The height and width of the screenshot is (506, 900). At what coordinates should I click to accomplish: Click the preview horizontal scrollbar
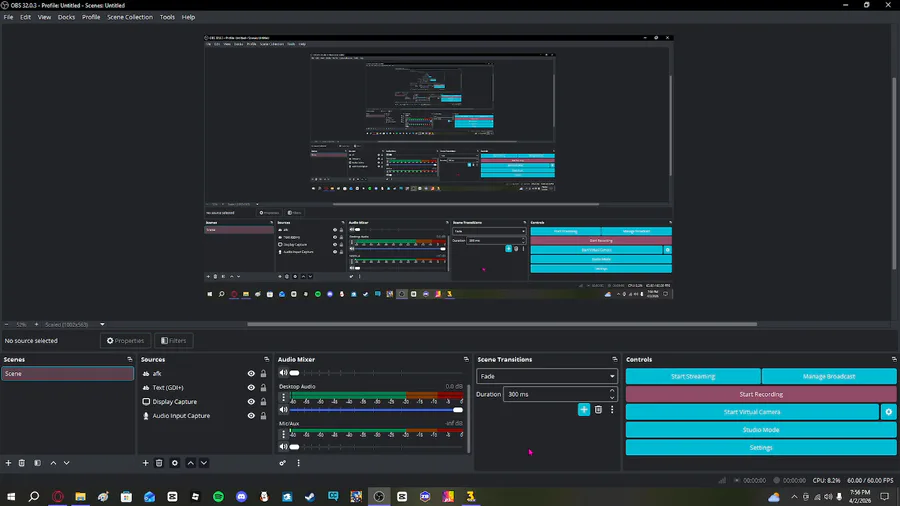point(502,324)
